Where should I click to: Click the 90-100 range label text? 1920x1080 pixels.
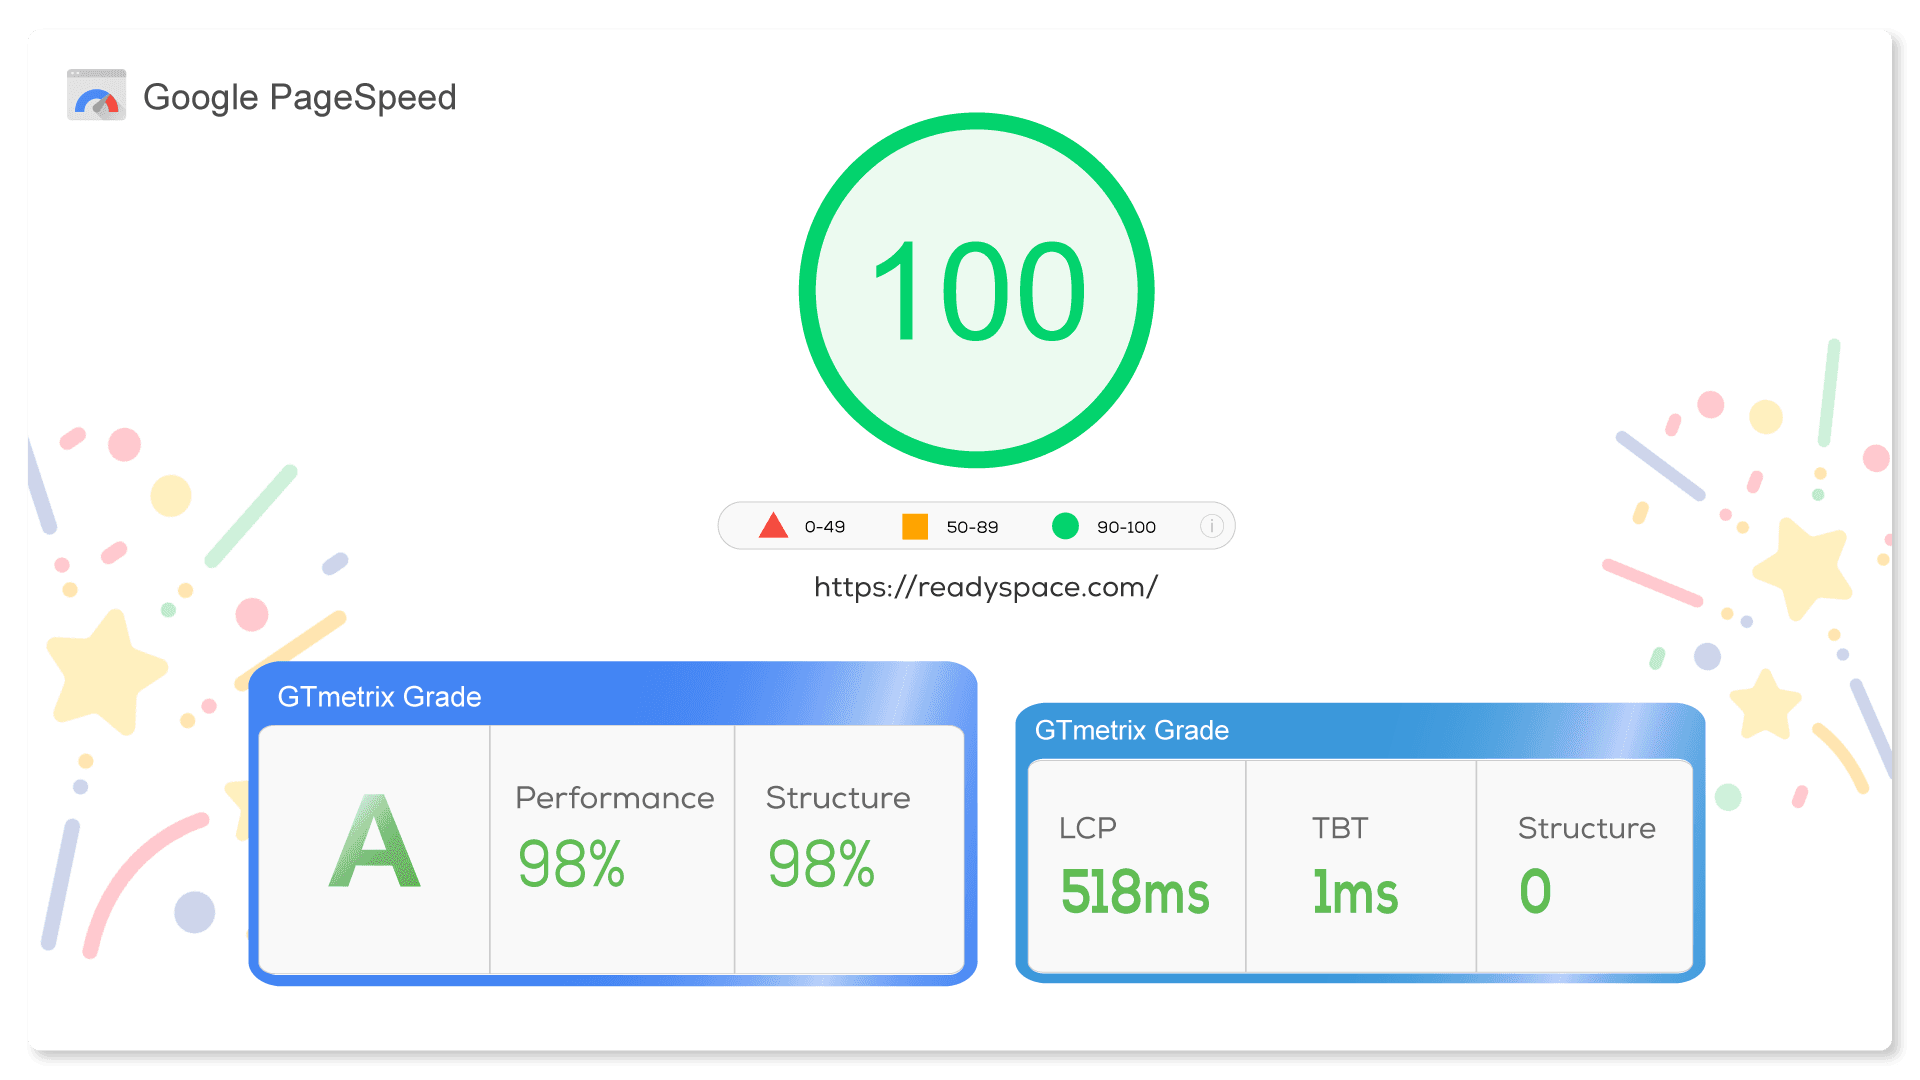coord(1126,527)
